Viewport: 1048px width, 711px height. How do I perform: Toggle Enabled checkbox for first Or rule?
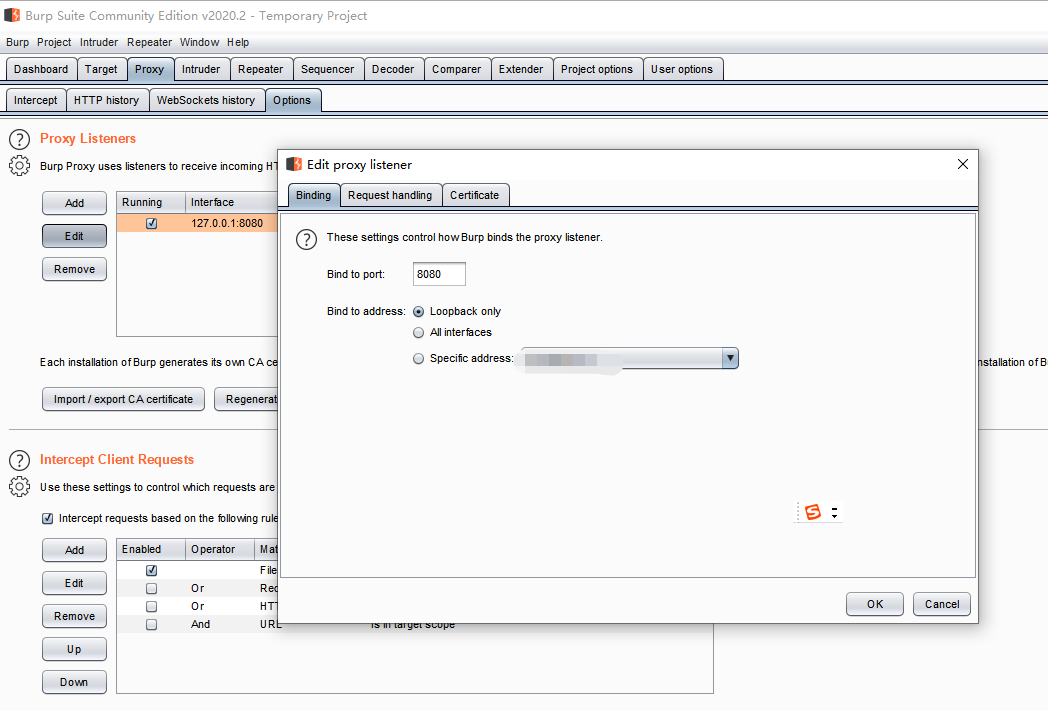coord(152,588)
